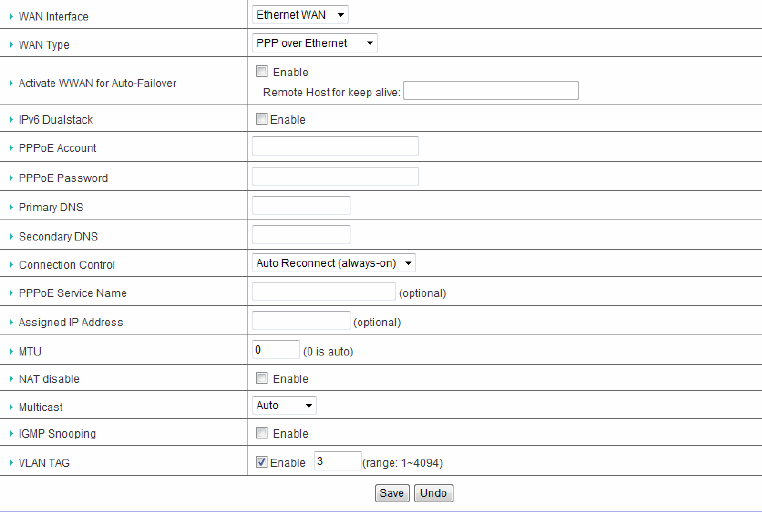Viewport: 762px width, 512px height.
Task: Open the WAN Interface dropdown
Action: (300, 15)
